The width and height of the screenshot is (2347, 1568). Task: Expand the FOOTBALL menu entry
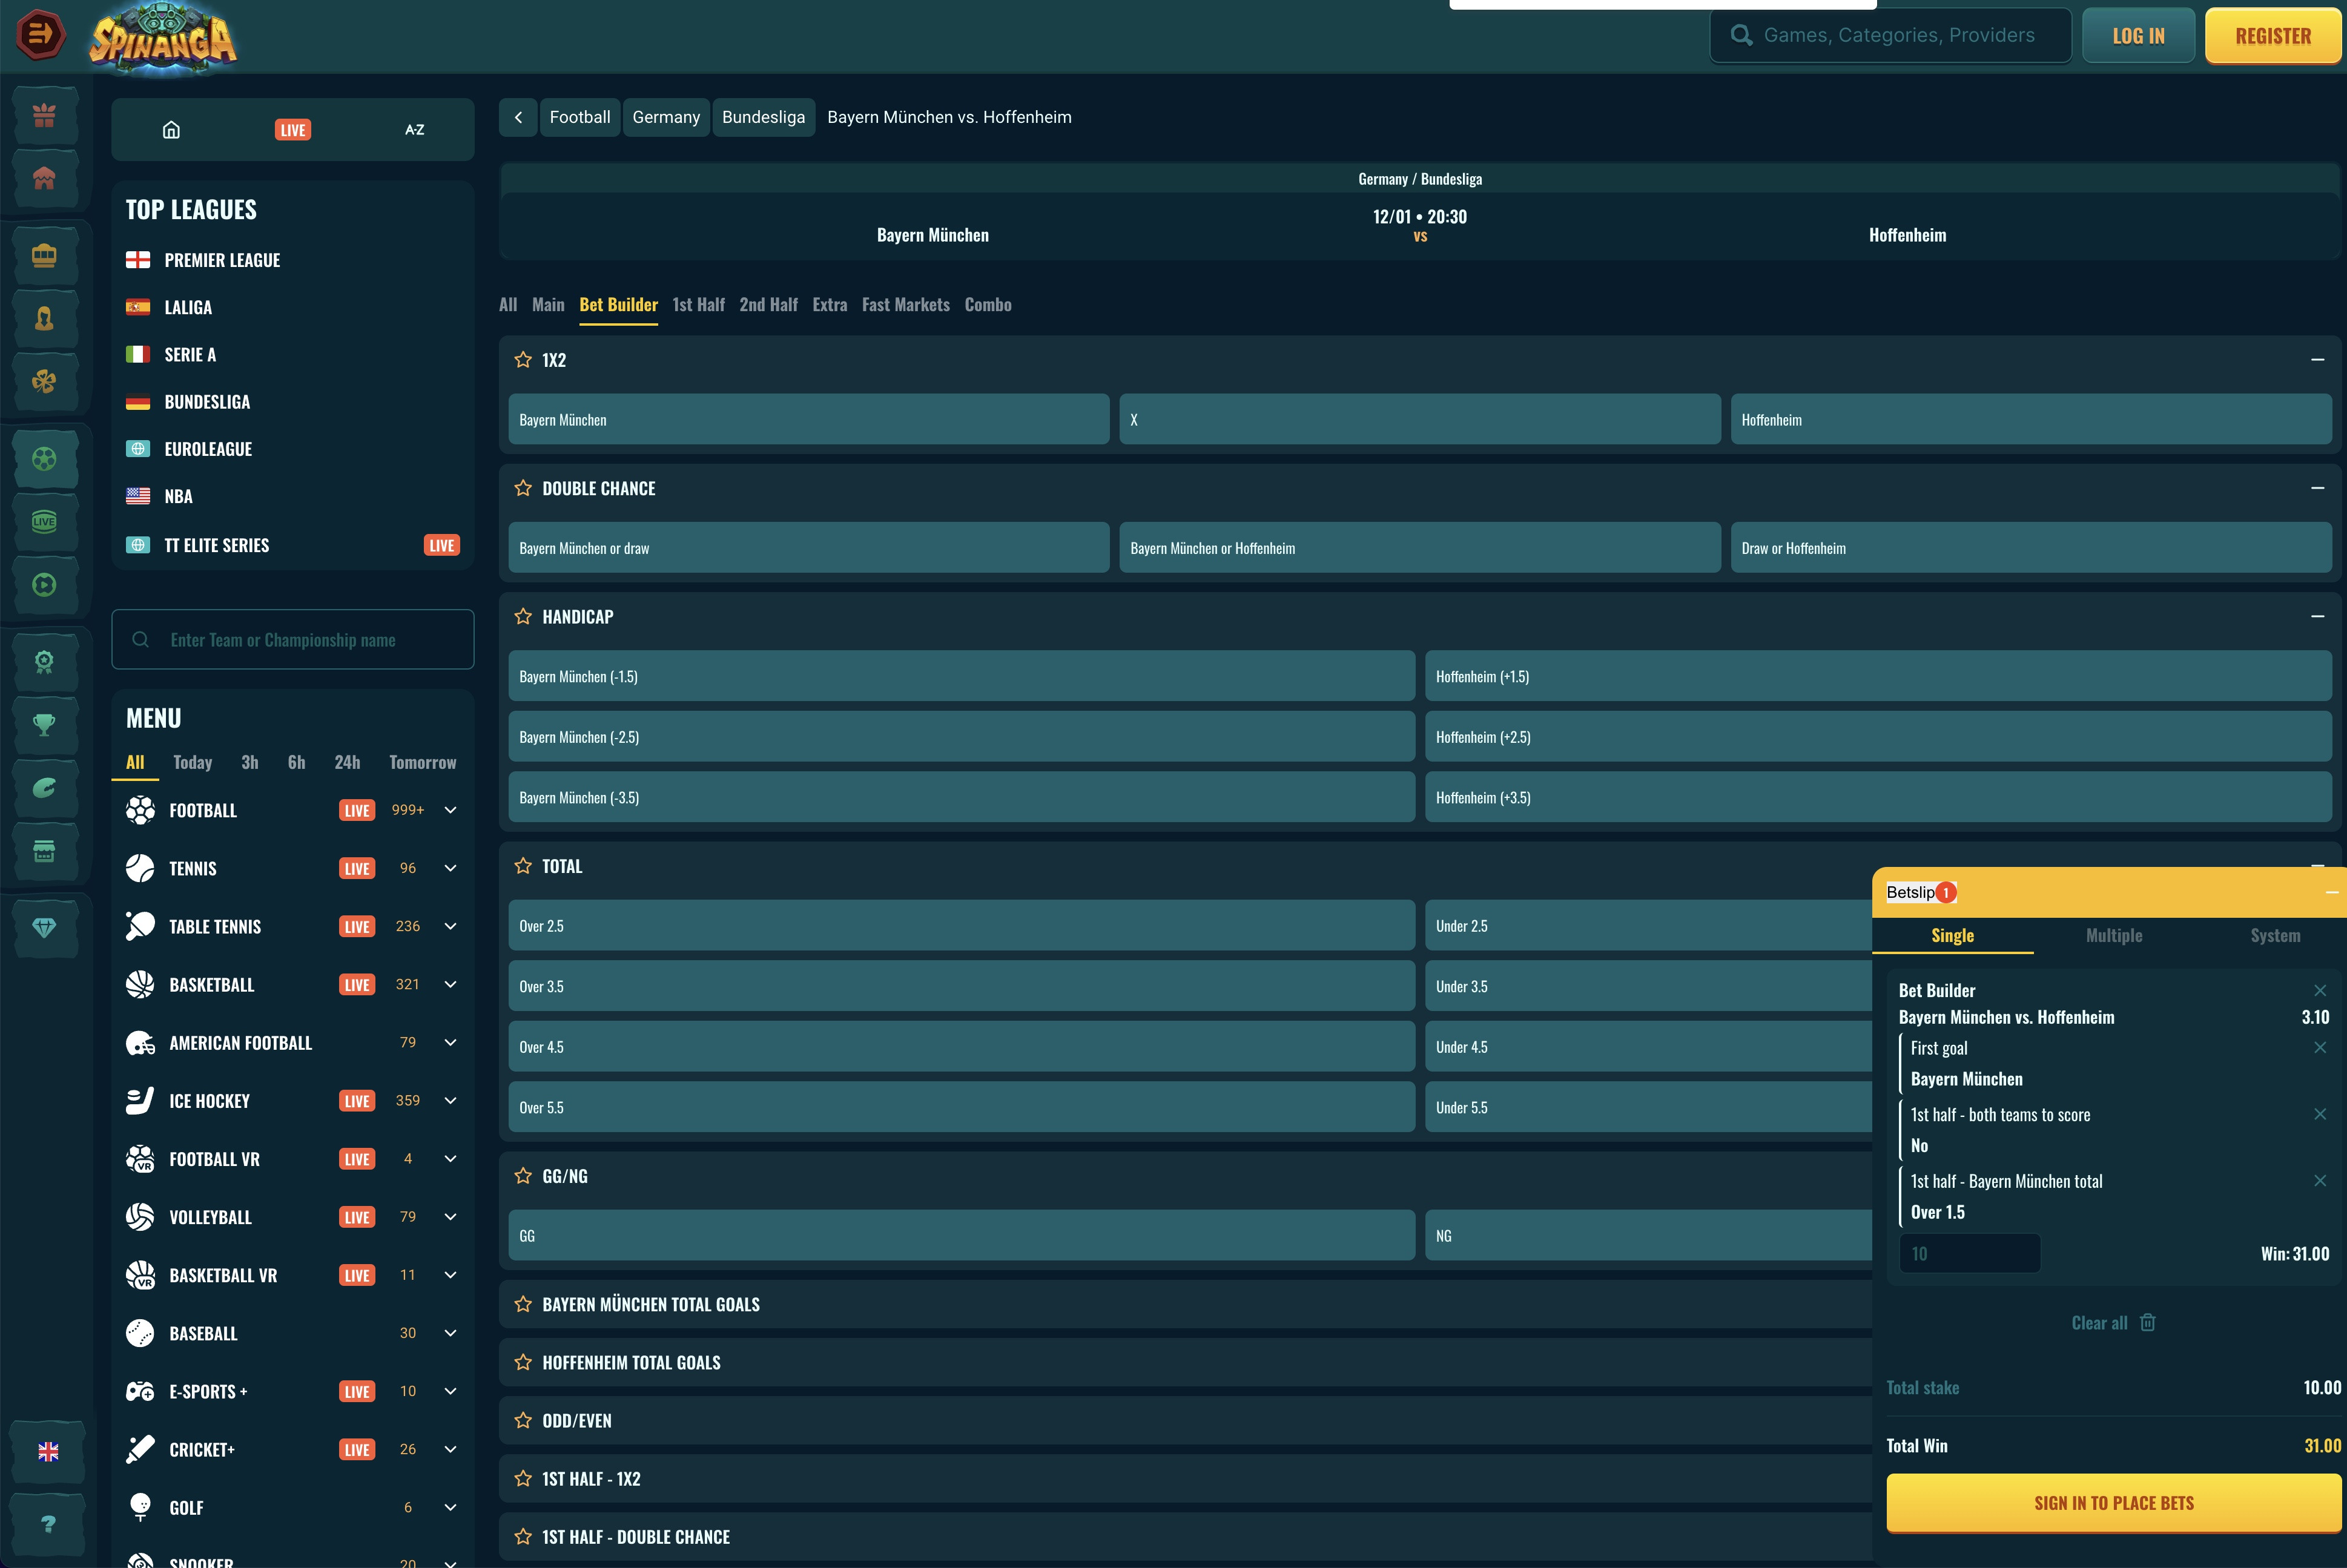(x=450, y=810)
